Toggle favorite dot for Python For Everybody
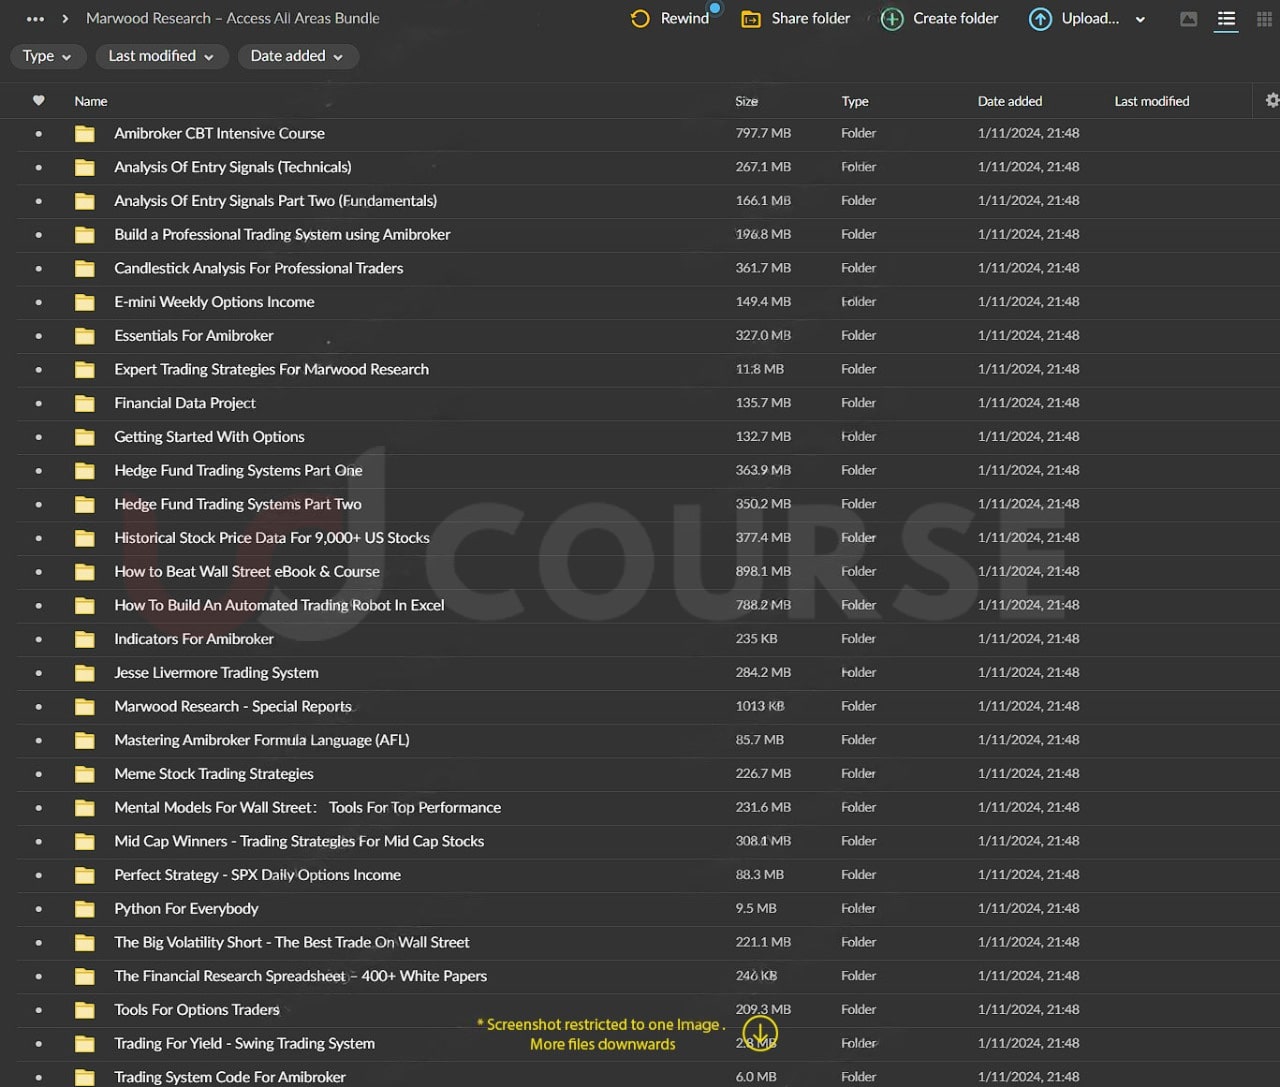Image resolution: width=1280 pixels, height=1087 pixels. [38, 909]
